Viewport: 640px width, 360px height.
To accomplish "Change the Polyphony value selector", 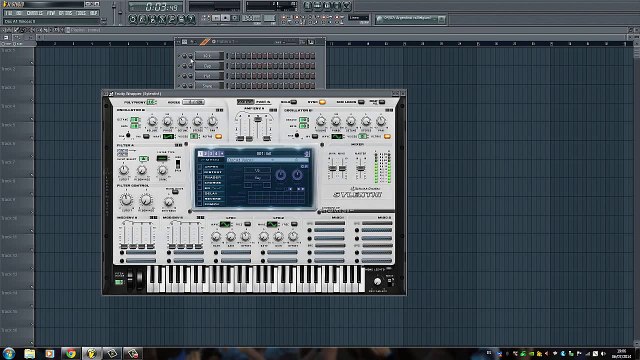I will click(x=151, y=102).
